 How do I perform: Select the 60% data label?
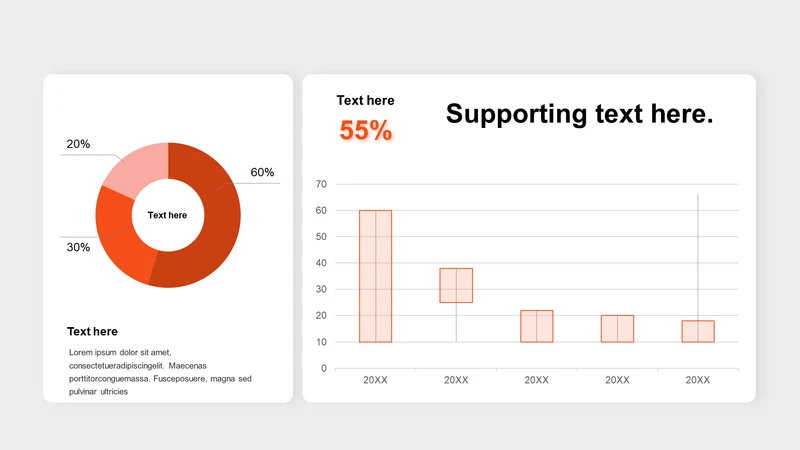262,172
